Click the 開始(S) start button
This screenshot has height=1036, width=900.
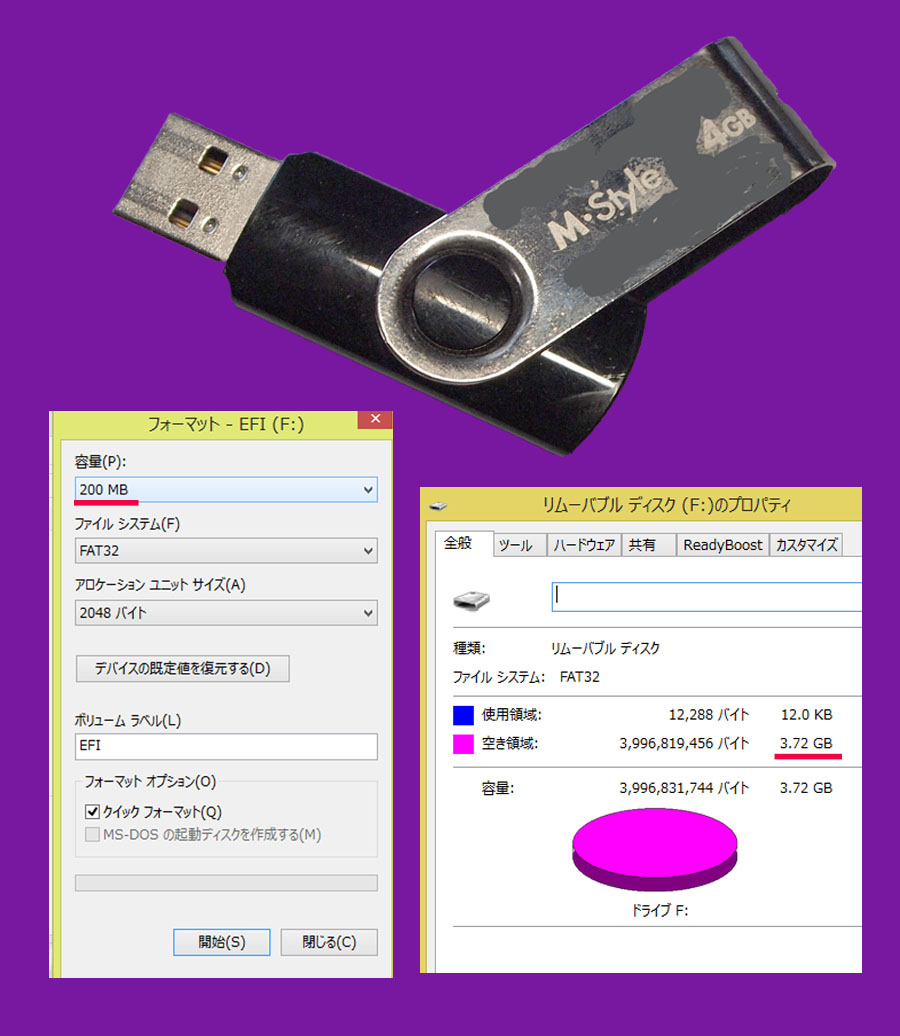[x=221, y=942]
